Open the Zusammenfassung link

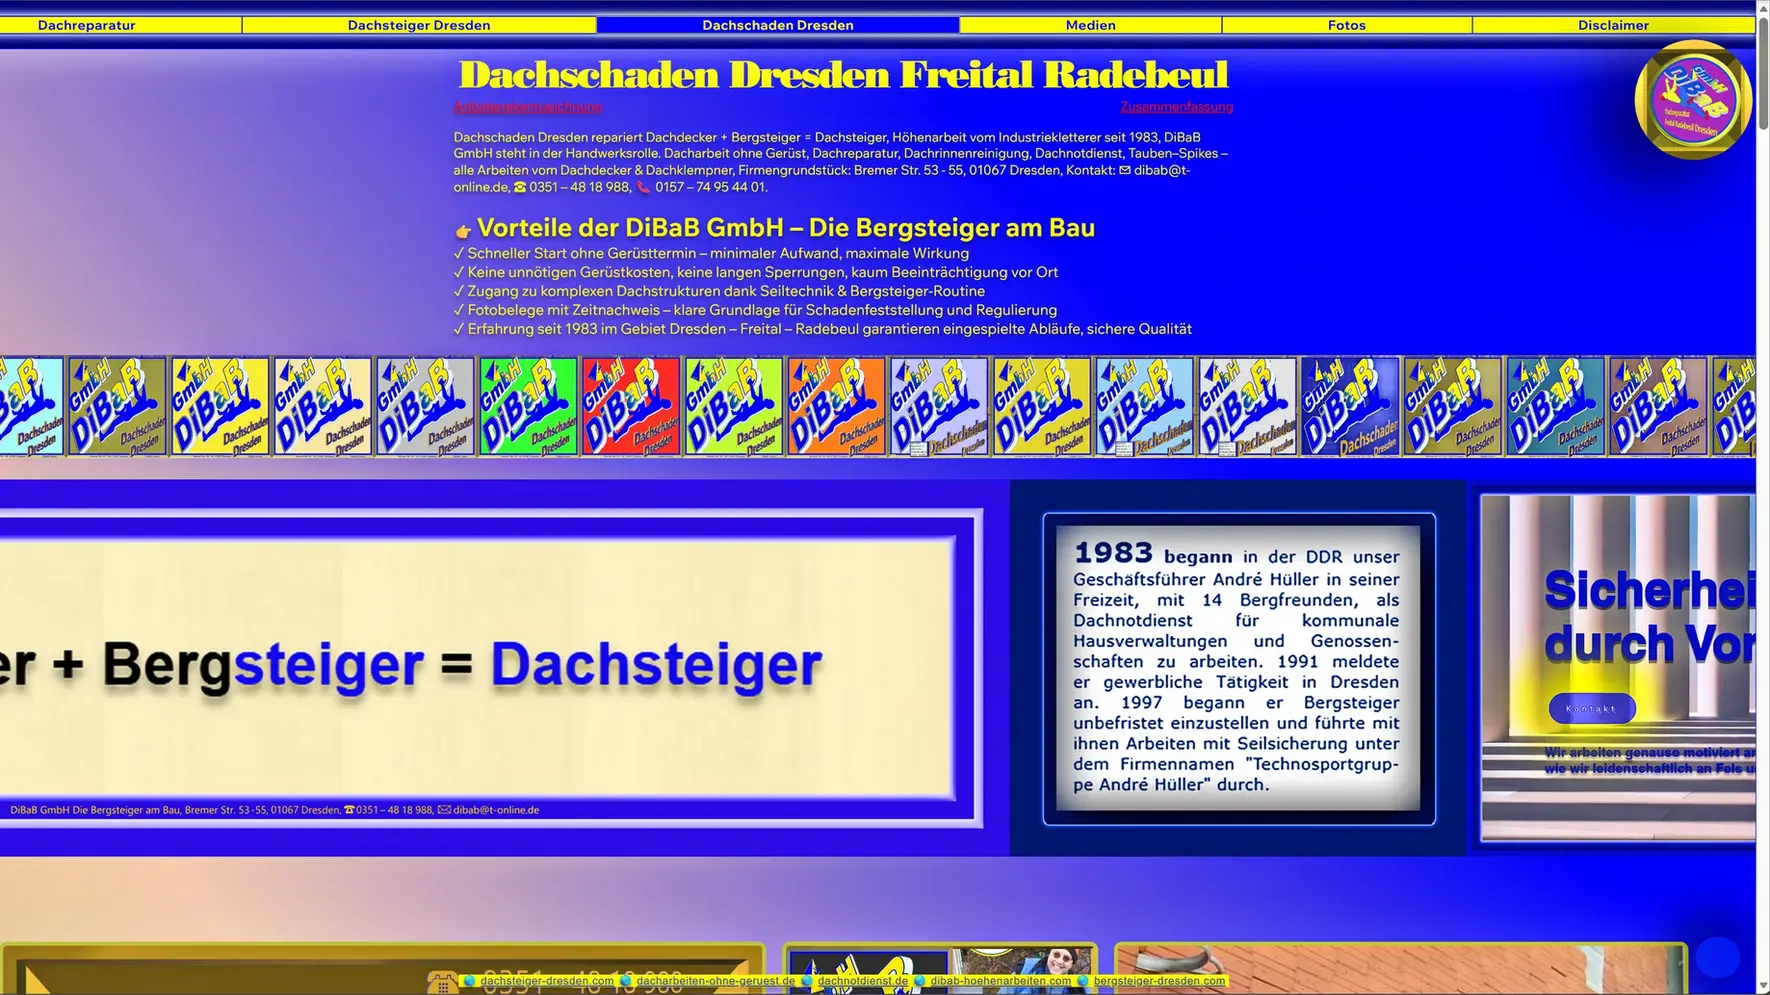1176,107
